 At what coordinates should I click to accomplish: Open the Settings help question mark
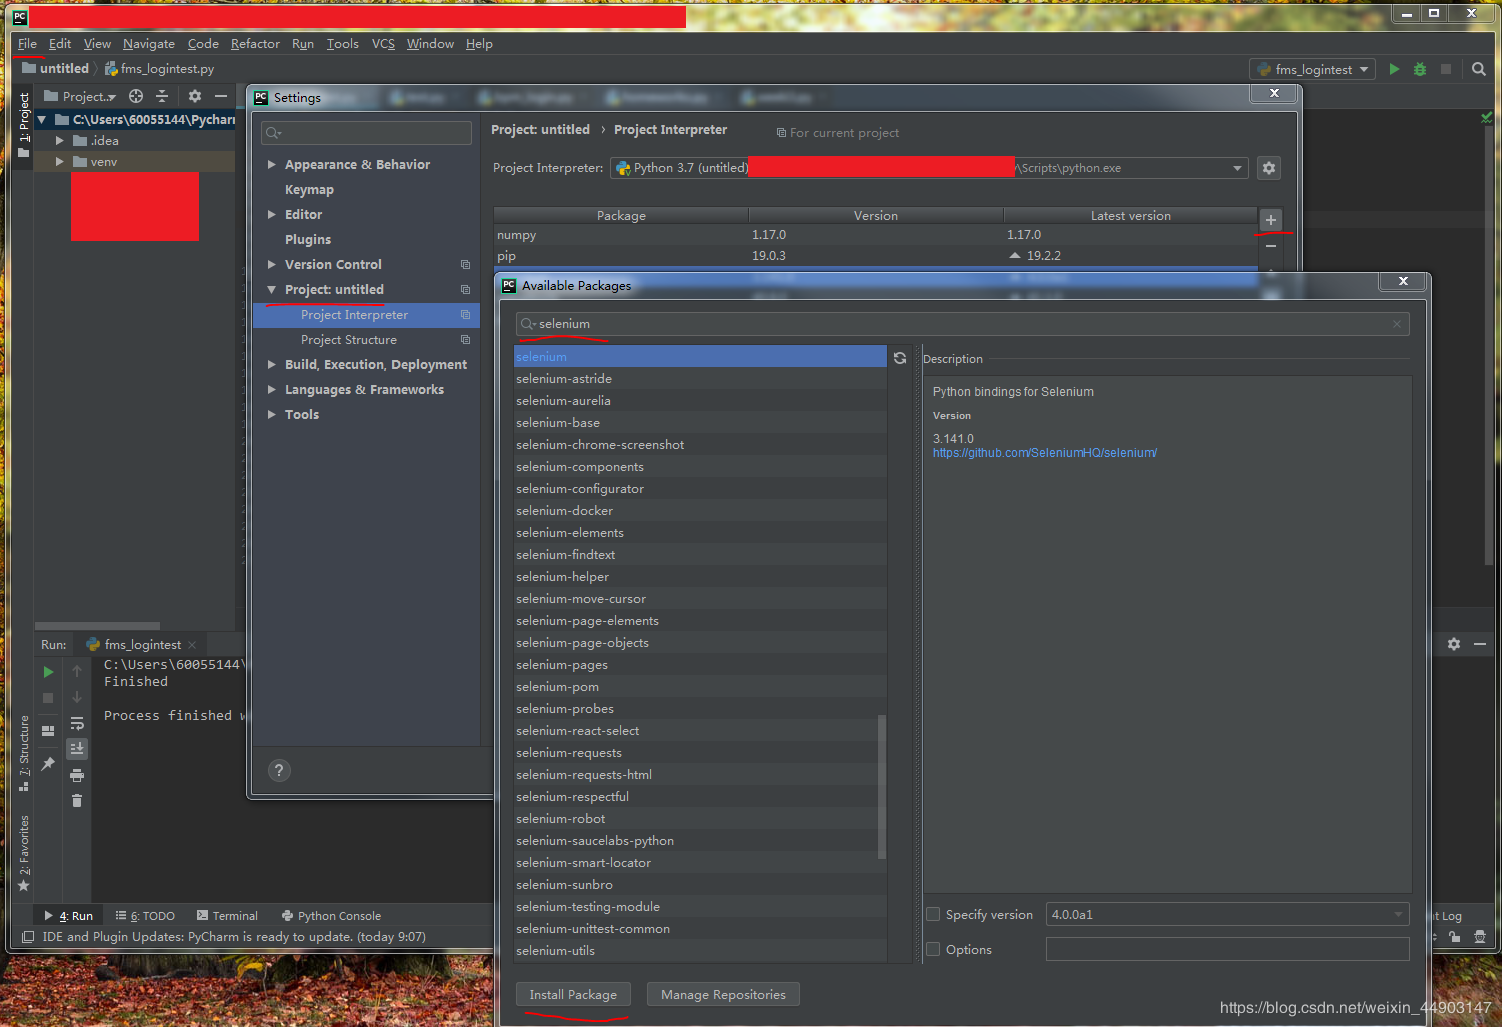279,770
